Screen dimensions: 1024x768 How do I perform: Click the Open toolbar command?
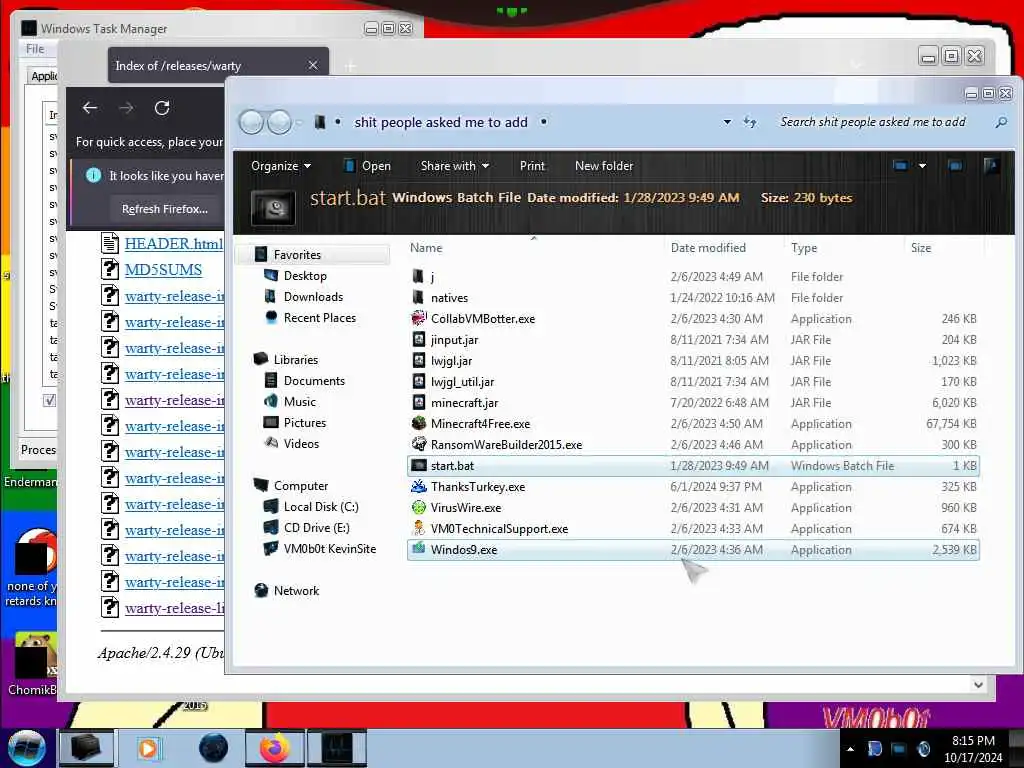(368, 166)
